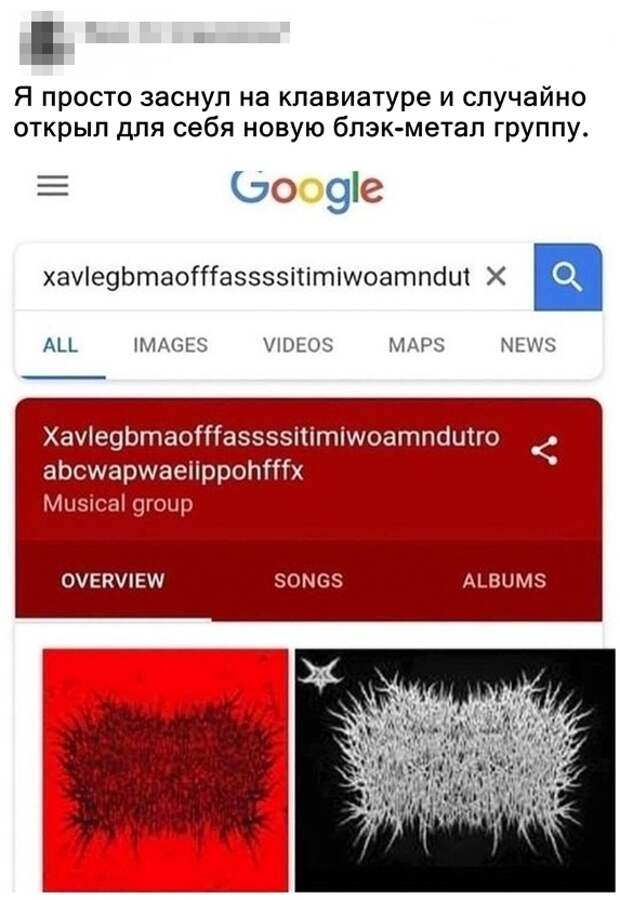This screenshot has width=620, height=900.
Task: Click the Xavlegbmaofff band name title
Action: 271,453
